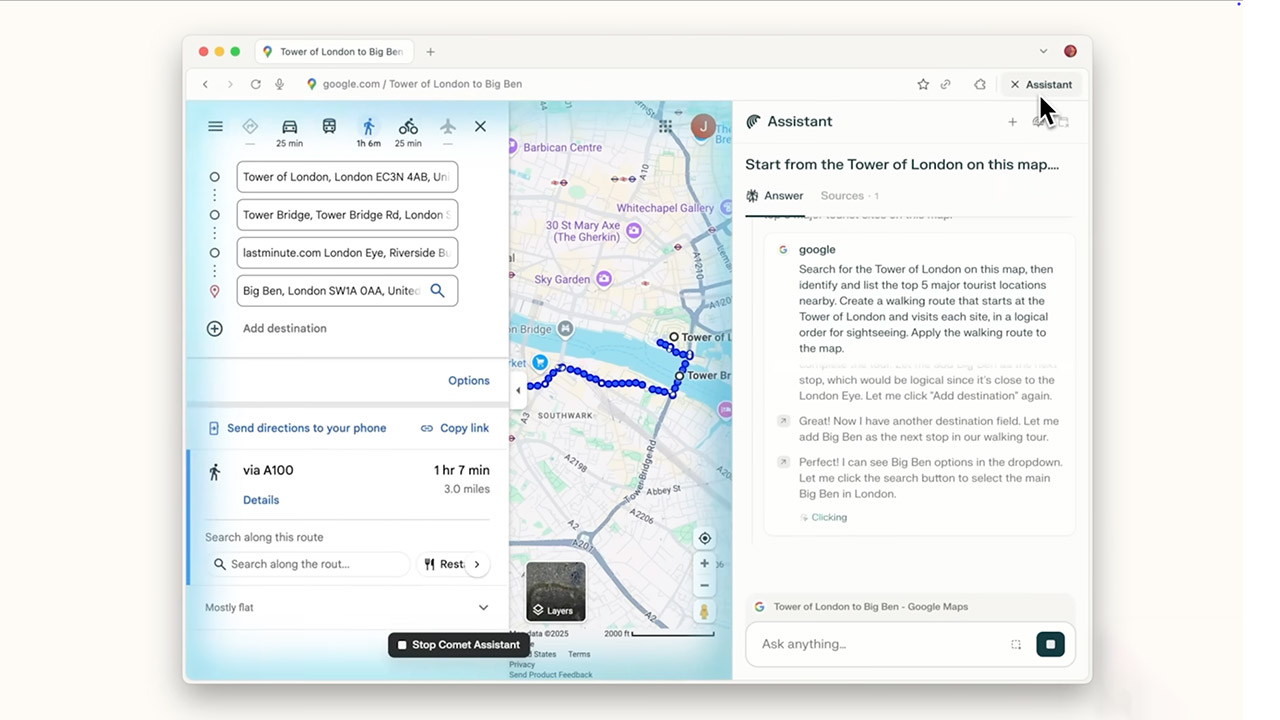
Task: Click Tower of London starting point field
Action: (x=347, y=177)
